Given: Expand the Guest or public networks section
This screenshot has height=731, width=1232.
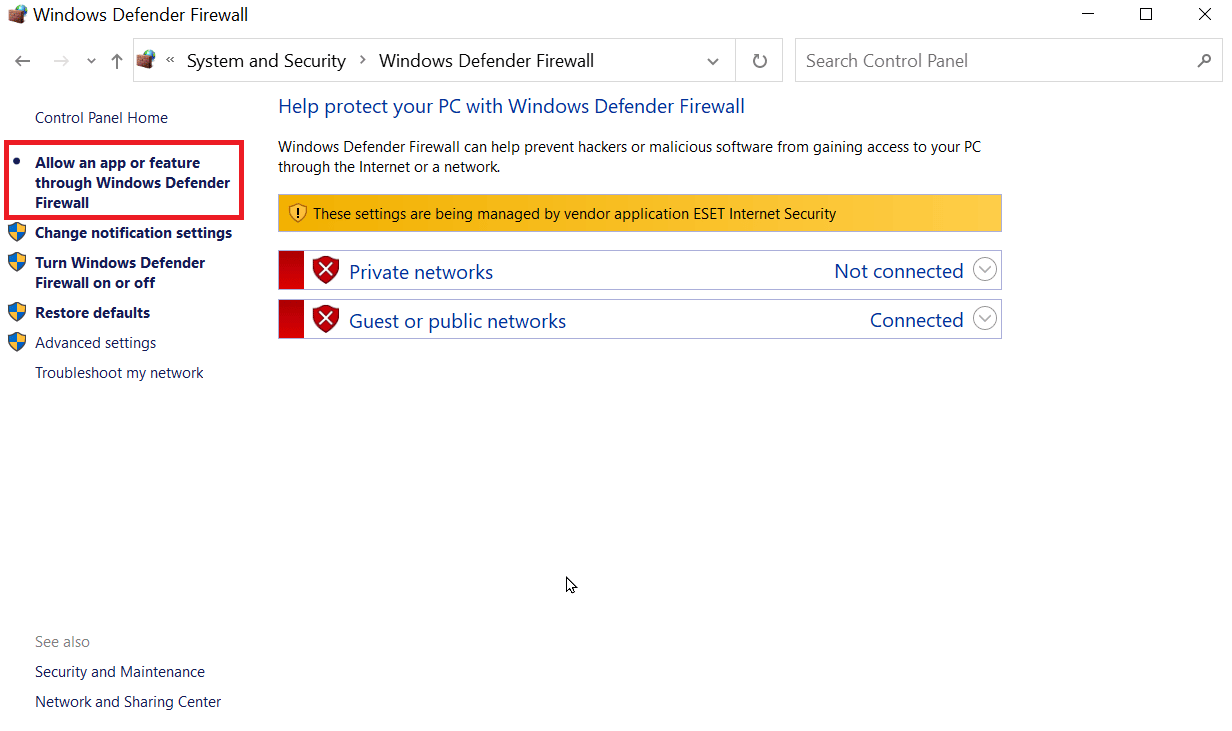Looking at the screenshot, I should 985,319.
